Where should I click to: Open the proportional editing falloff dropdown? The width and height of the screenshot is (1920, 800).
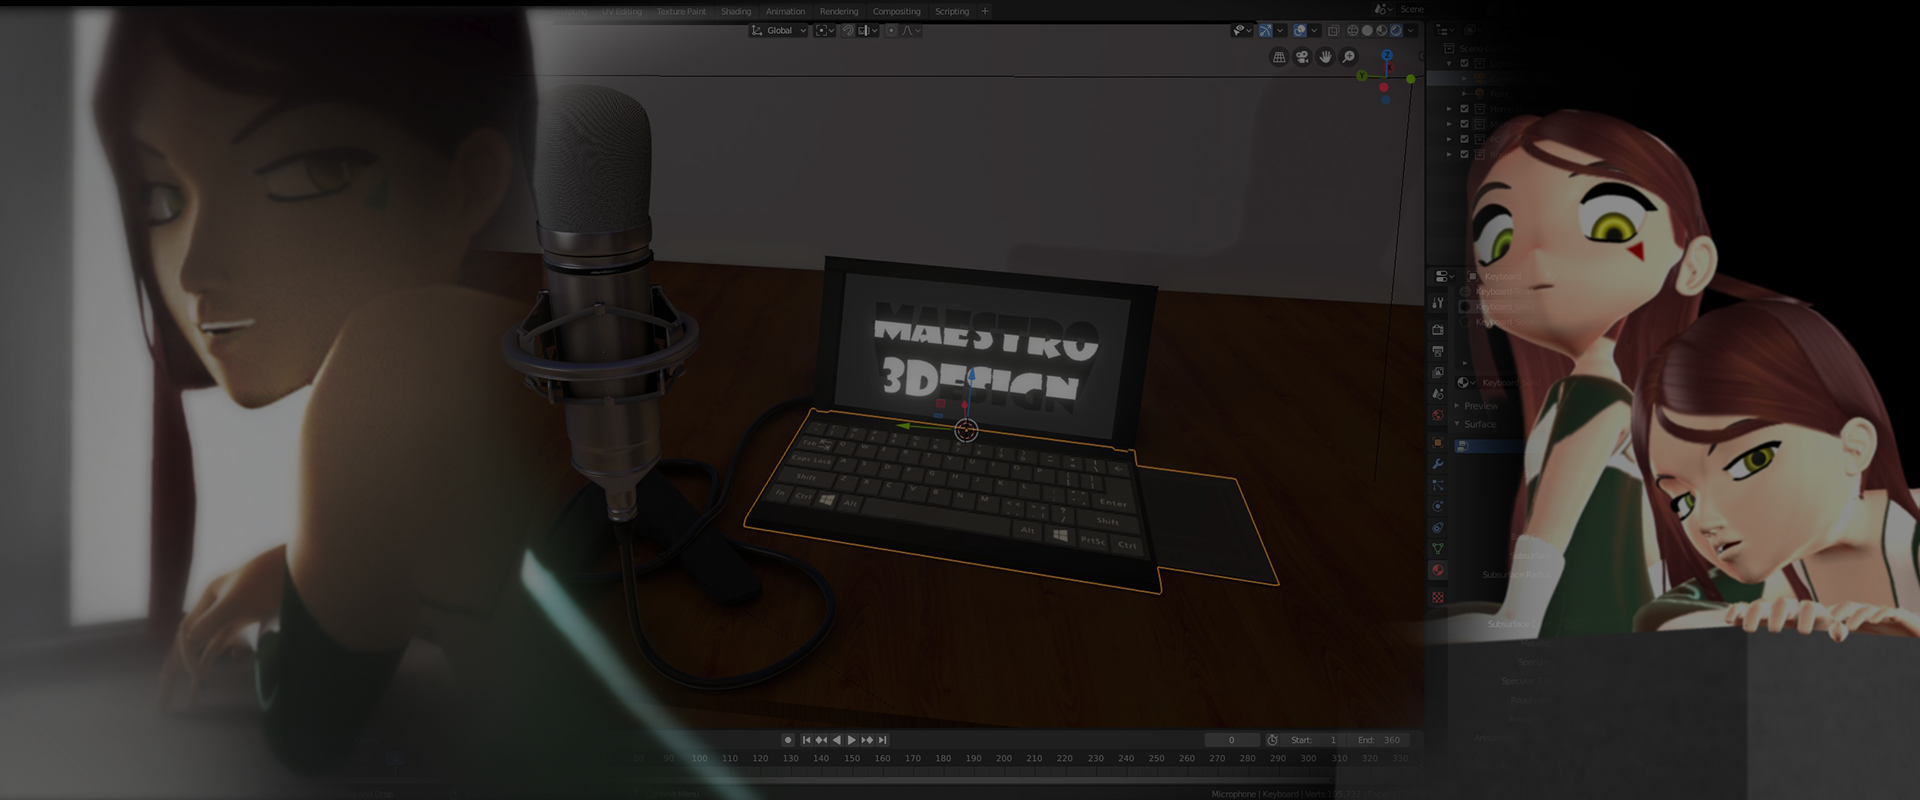click(x=911, y=31)
